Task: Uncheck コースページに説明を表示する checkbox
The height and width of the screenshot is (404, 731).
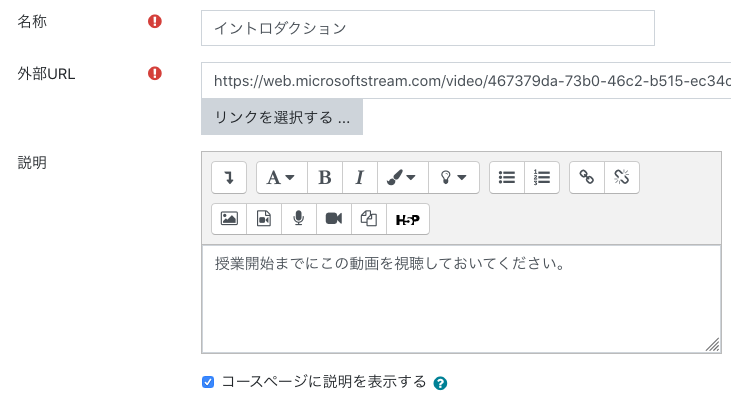Action: pyautogui.click(x=208, y=382)
